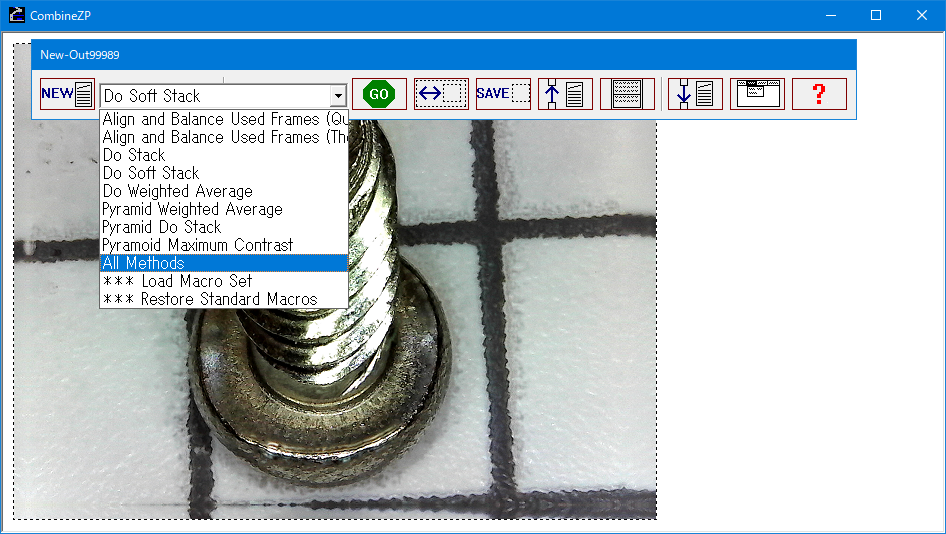Choose Do Stack from the list

pyautogui.click(x=224, y=155)
